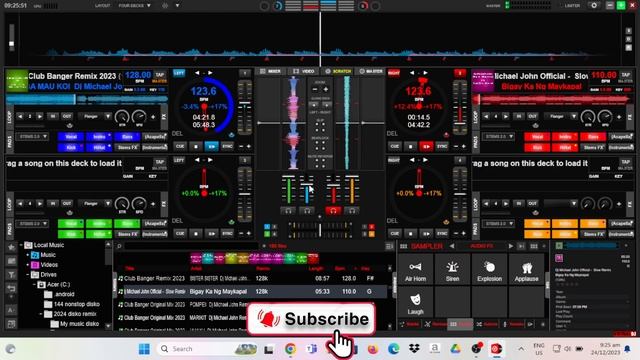Go to previous sampler bank
The image size is (640, 360).
[x=452, y=246]
